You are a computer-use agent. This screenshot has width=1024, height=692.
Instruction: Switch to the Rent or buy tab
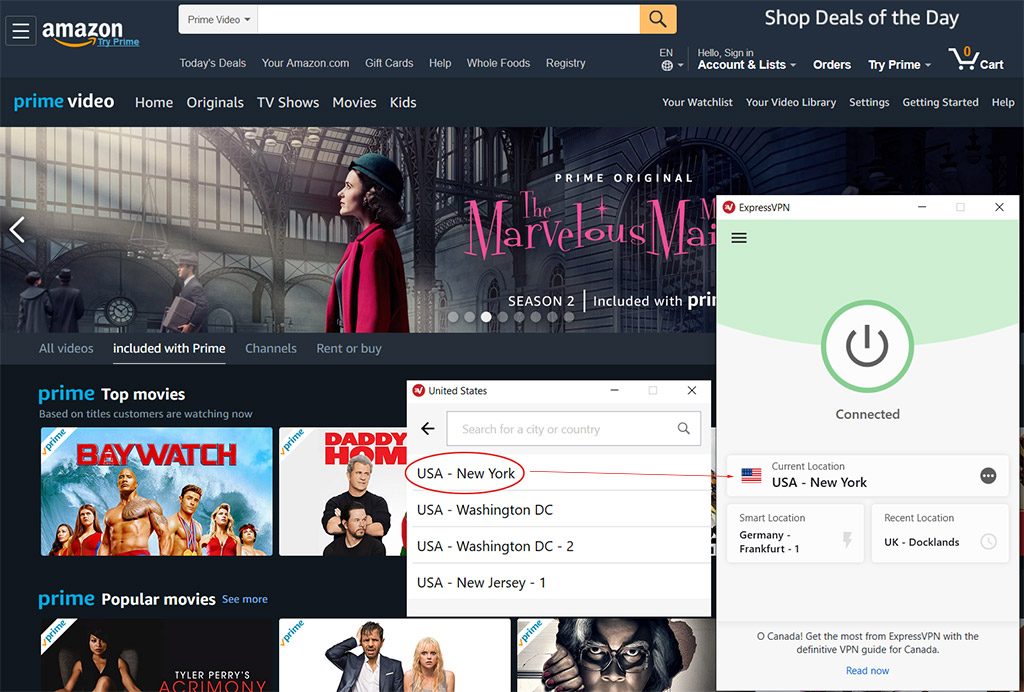pyautogui.click(x=349, y=349)
